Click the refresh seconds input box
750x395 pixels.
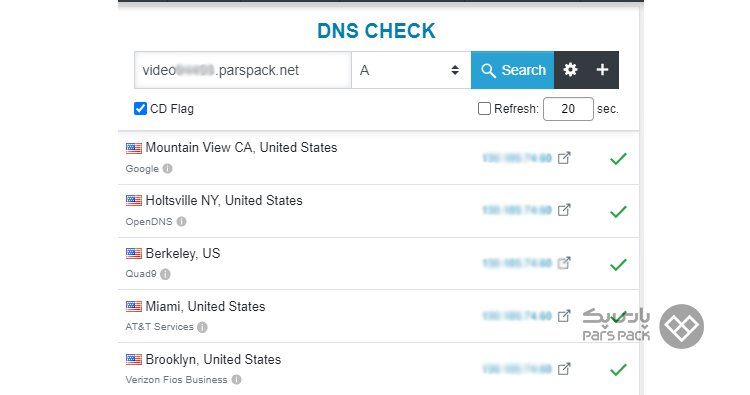[x=568, y=109]
